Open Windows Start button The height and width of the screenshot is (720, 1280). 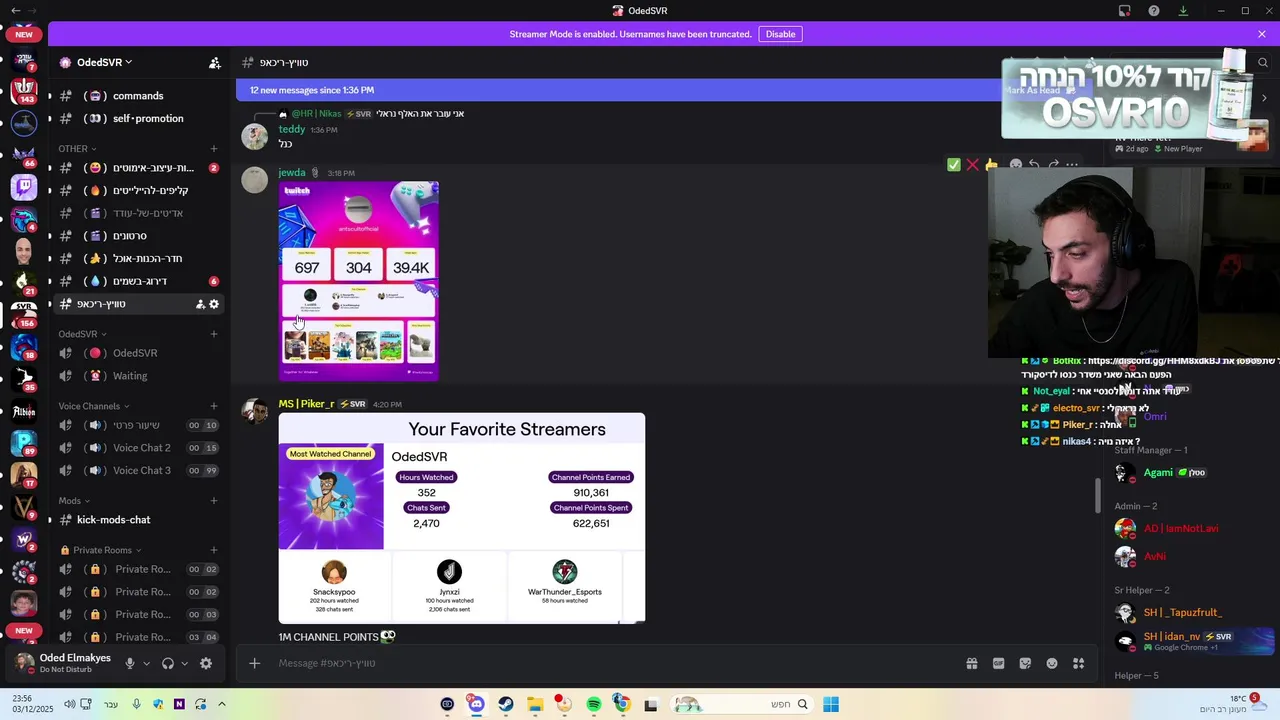(831, 704)
